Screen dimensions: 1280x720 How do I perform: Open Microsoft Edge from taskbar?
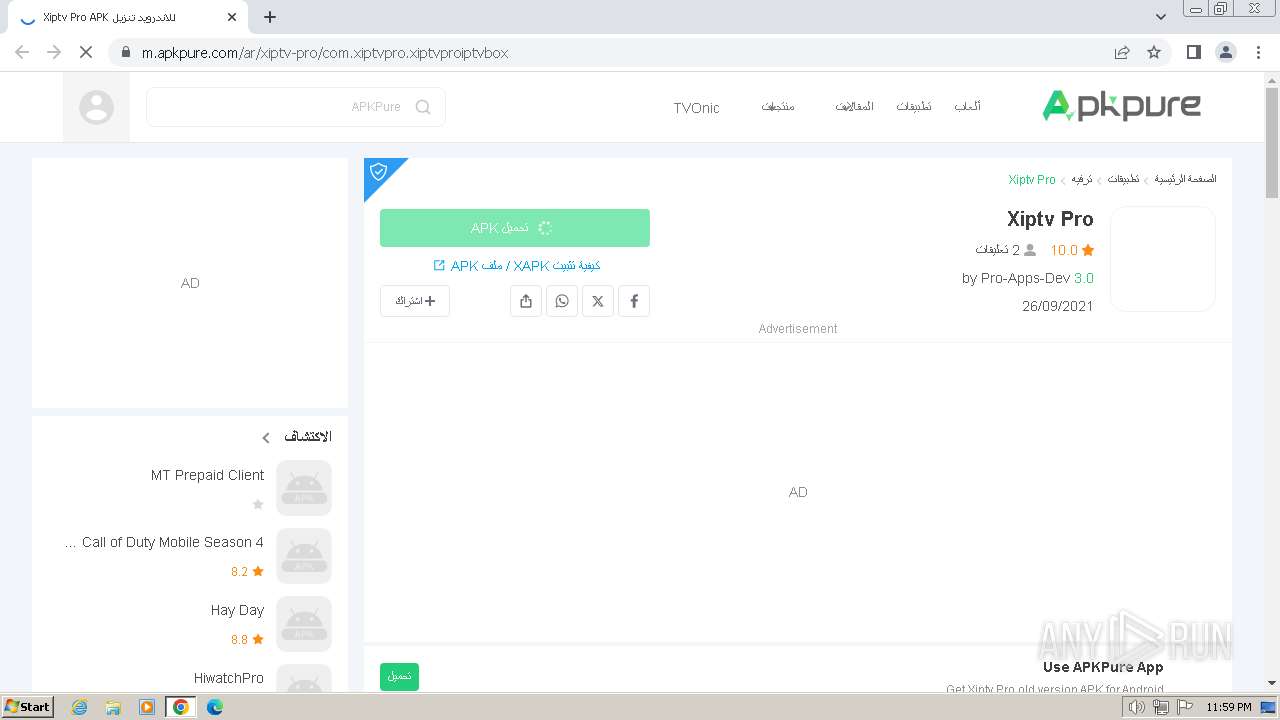pos(214,707)
